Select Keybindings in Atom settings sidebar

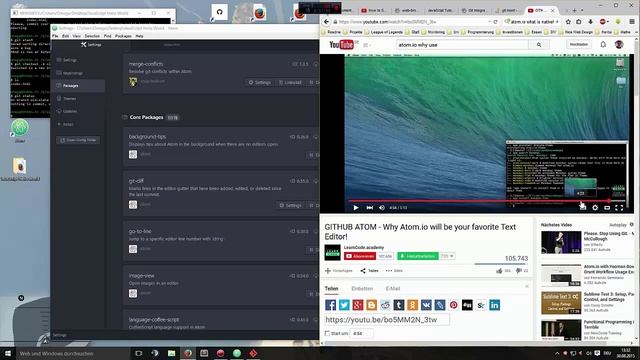73,73
